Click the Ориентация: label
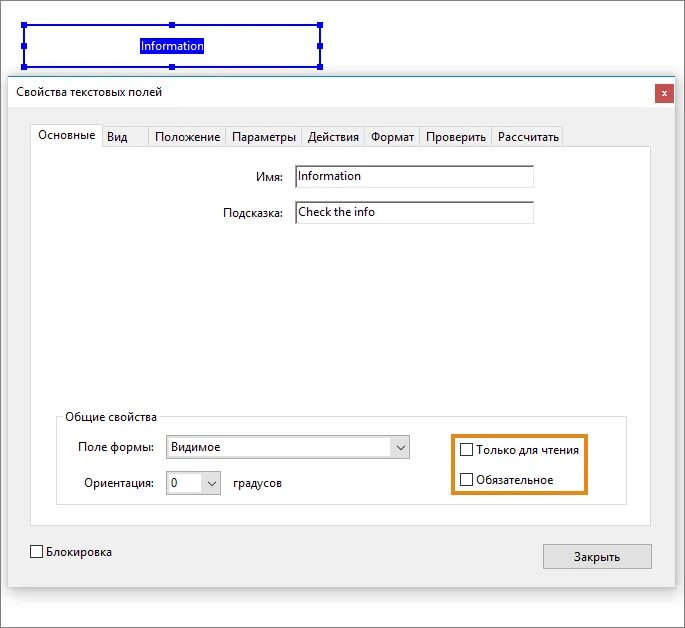 (x=119, y=483)
